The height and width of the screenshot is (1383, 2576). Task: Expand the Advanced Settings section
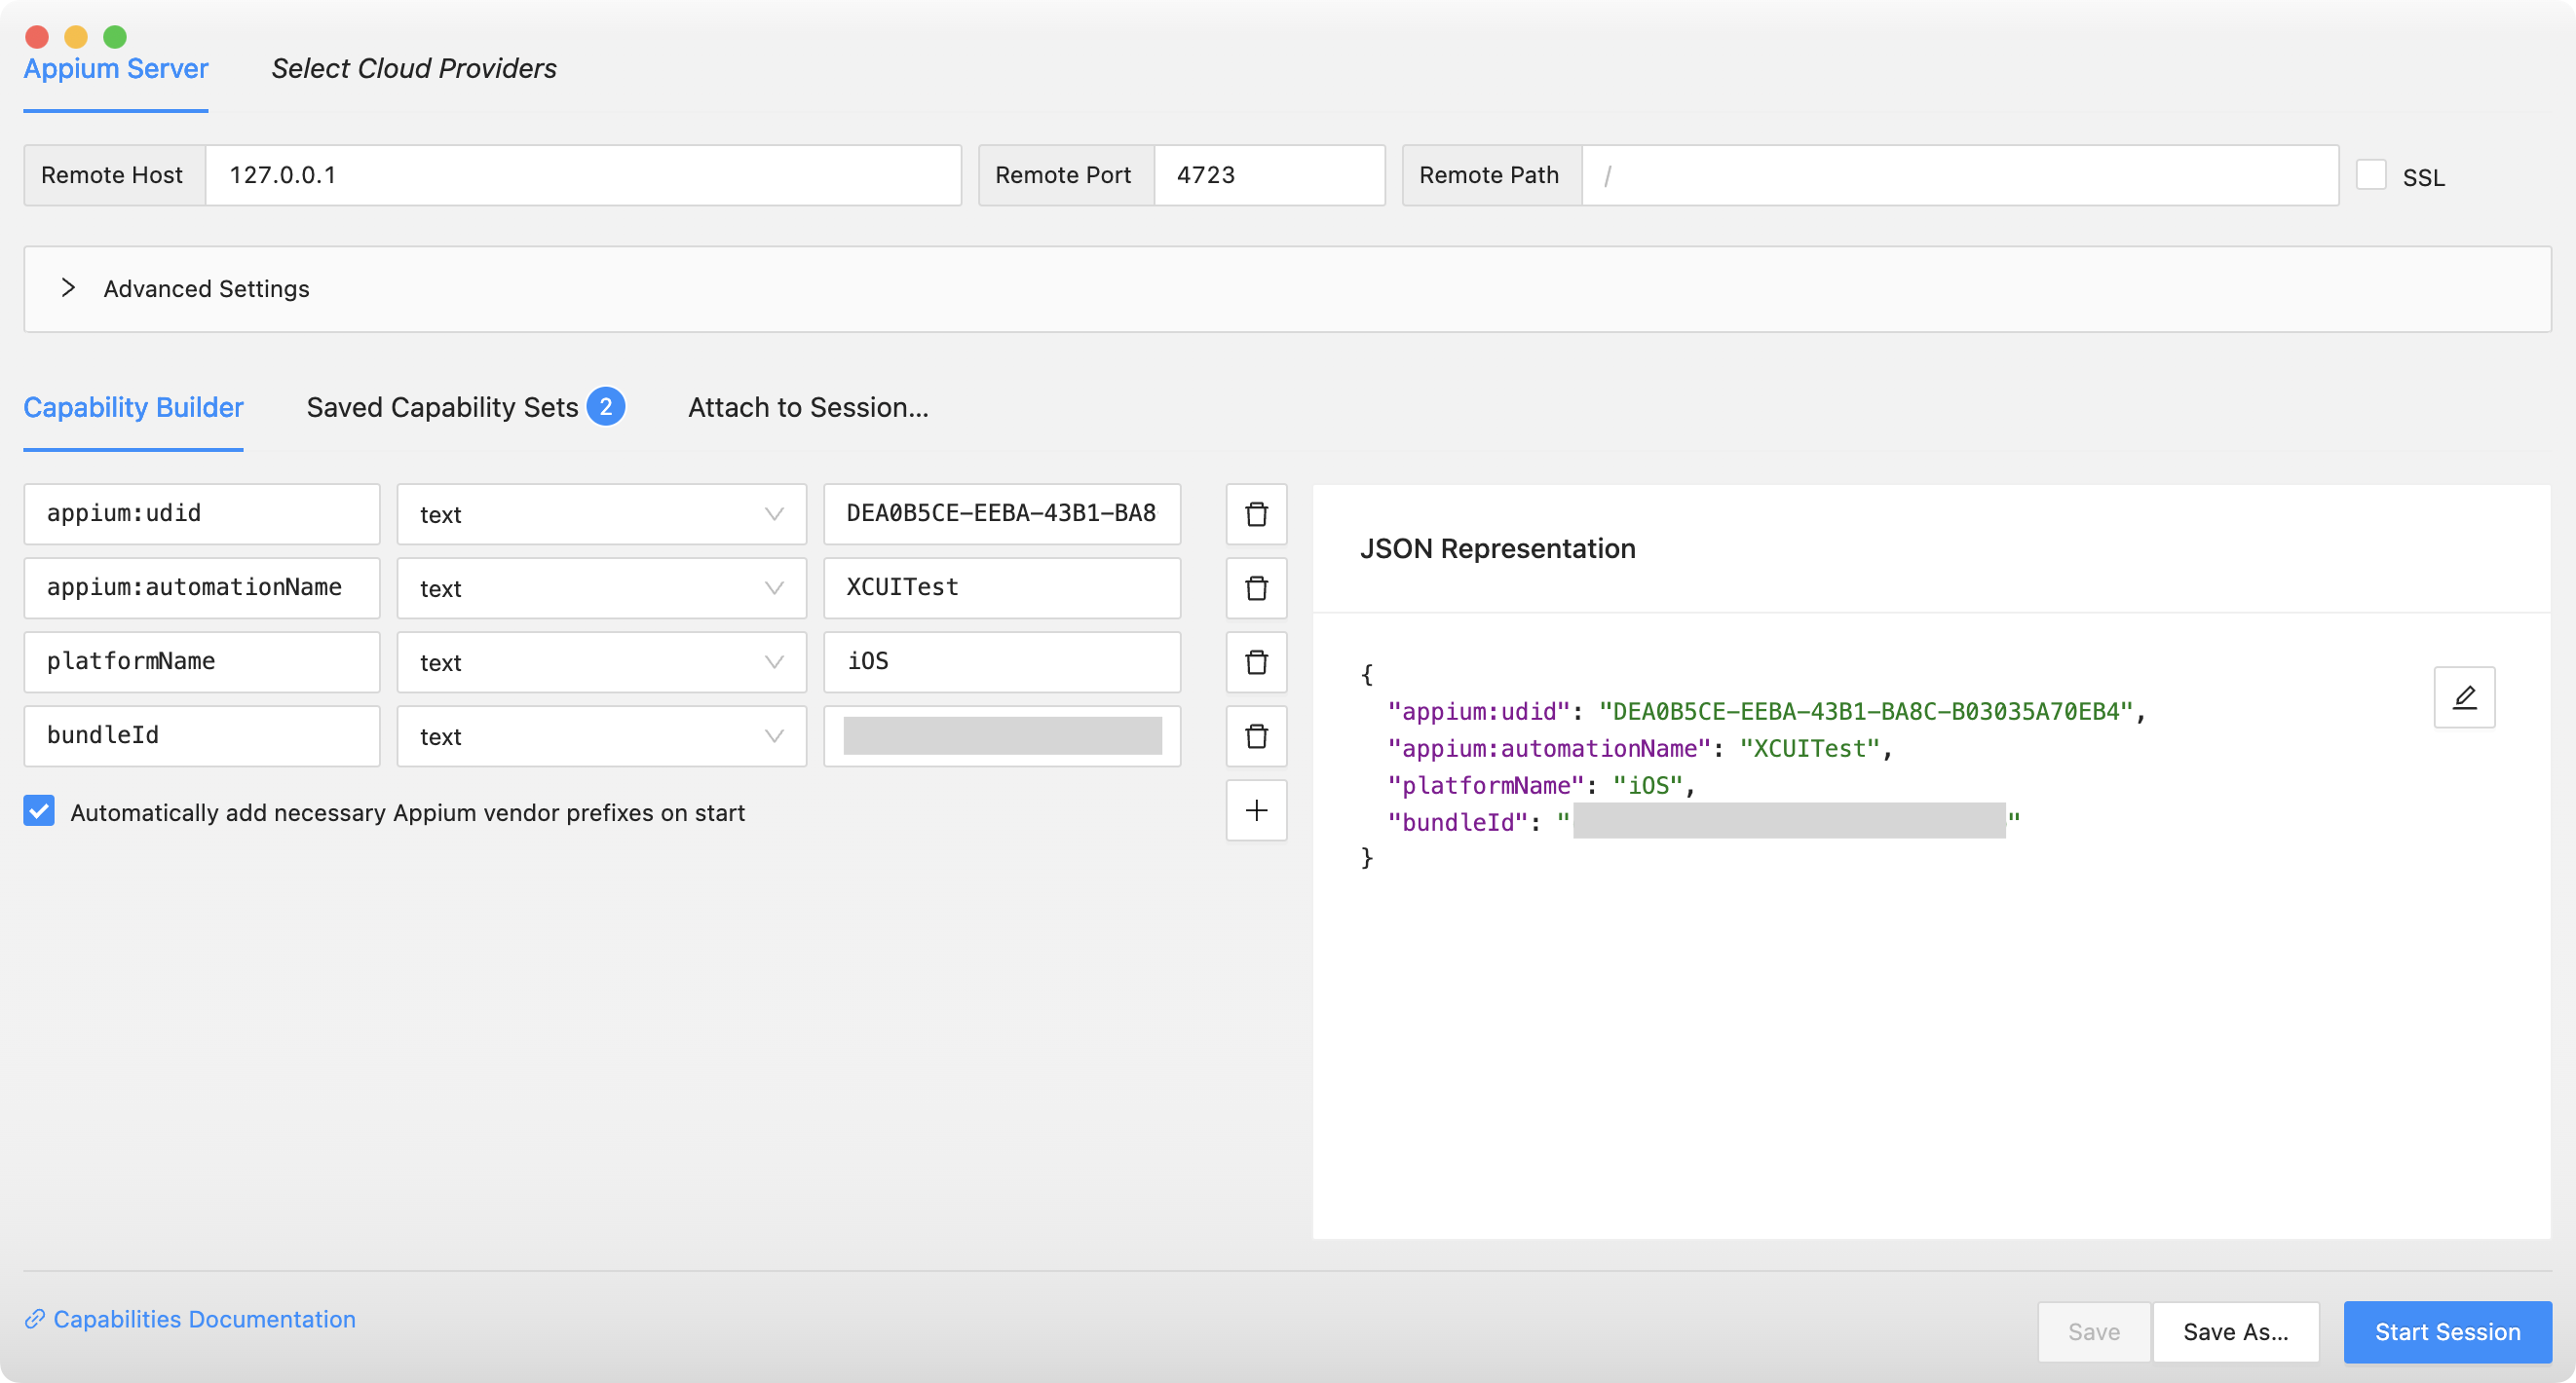(66, 286)
